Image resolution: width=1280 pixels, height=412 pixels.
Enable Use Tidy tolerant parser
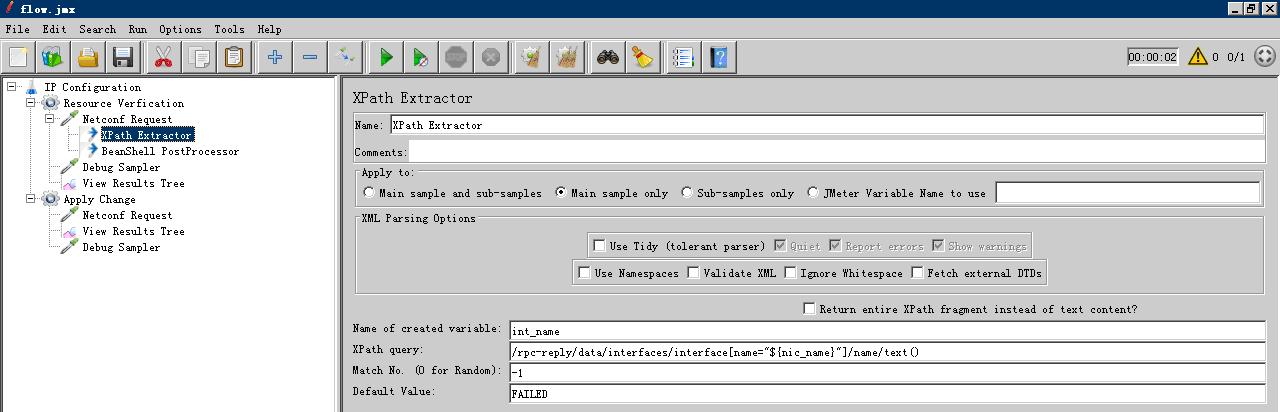pyautogui.click(x=599, y=246)
